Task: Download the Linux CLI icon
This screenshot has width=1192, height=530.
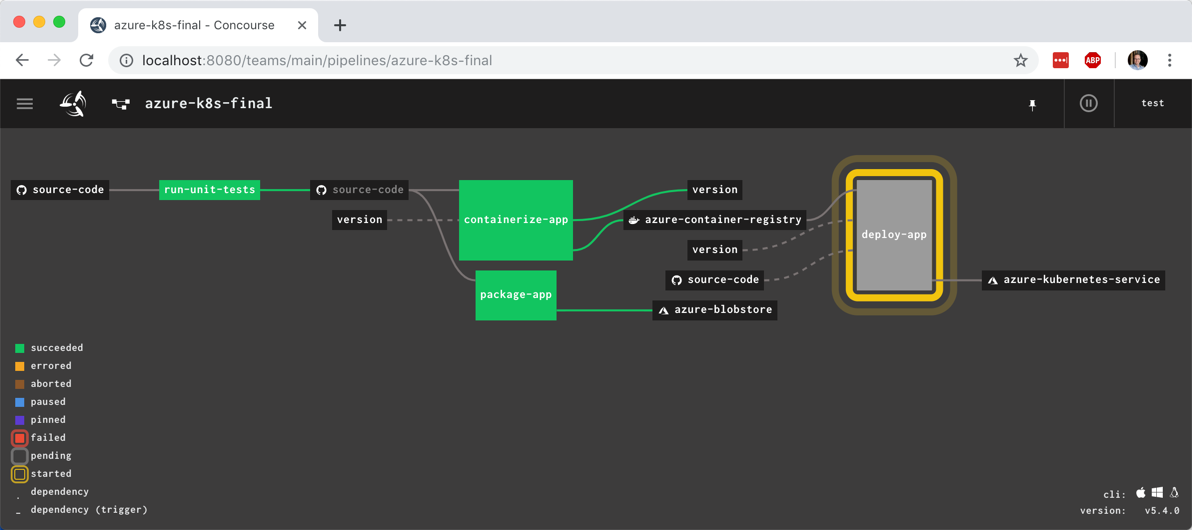Action: pyautogui.click(x=1174, y=493)
